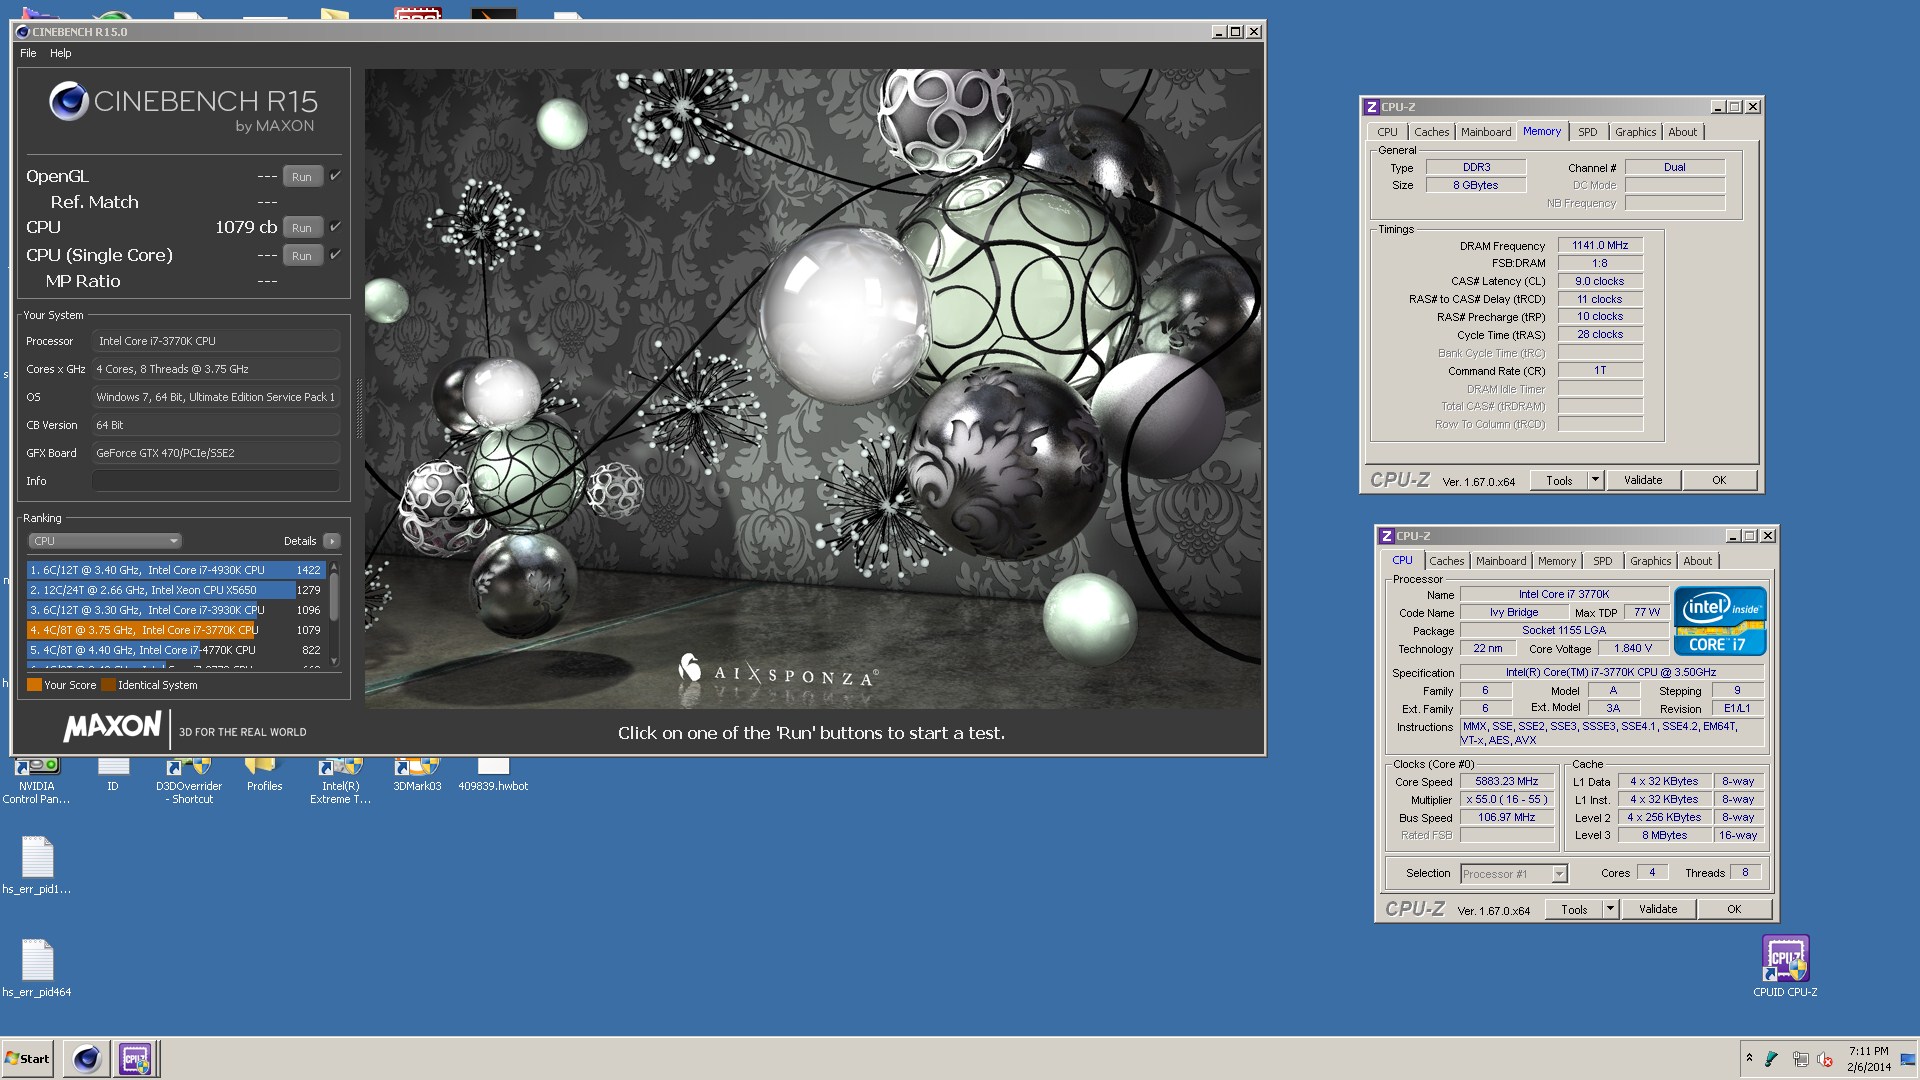1920x1080 pixels.
Task: Expand ranking Details arrow button
Action: point(332,541)
